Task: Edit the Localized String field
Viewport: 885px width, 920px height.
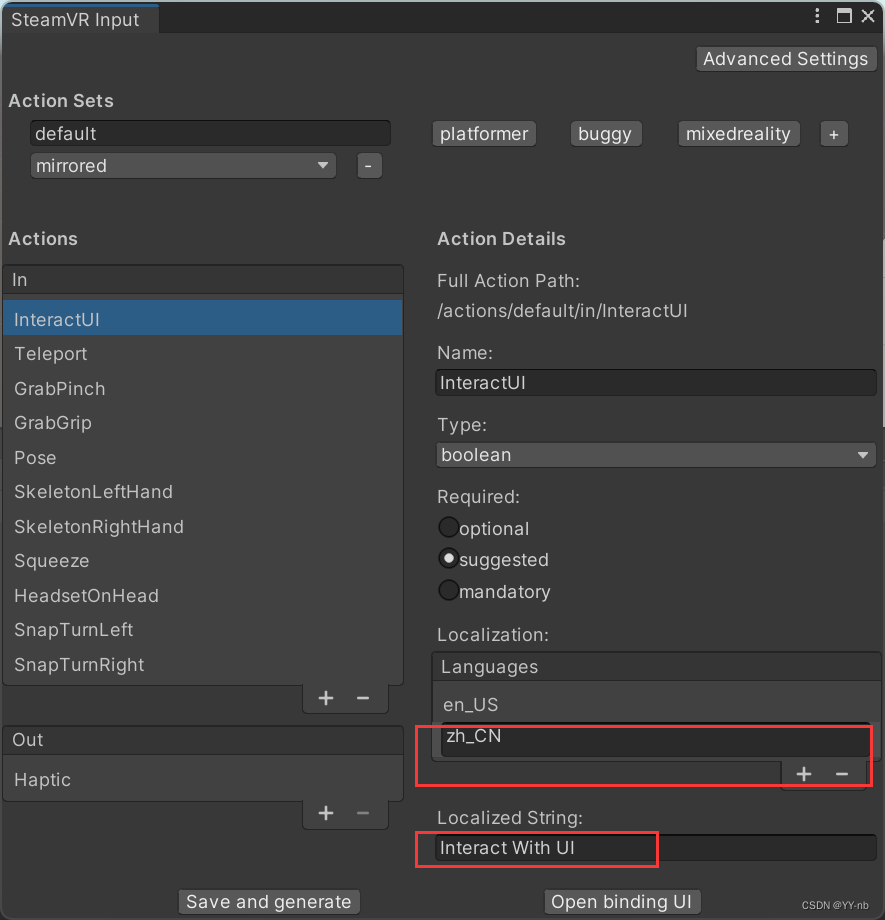Action: point(656,848)
